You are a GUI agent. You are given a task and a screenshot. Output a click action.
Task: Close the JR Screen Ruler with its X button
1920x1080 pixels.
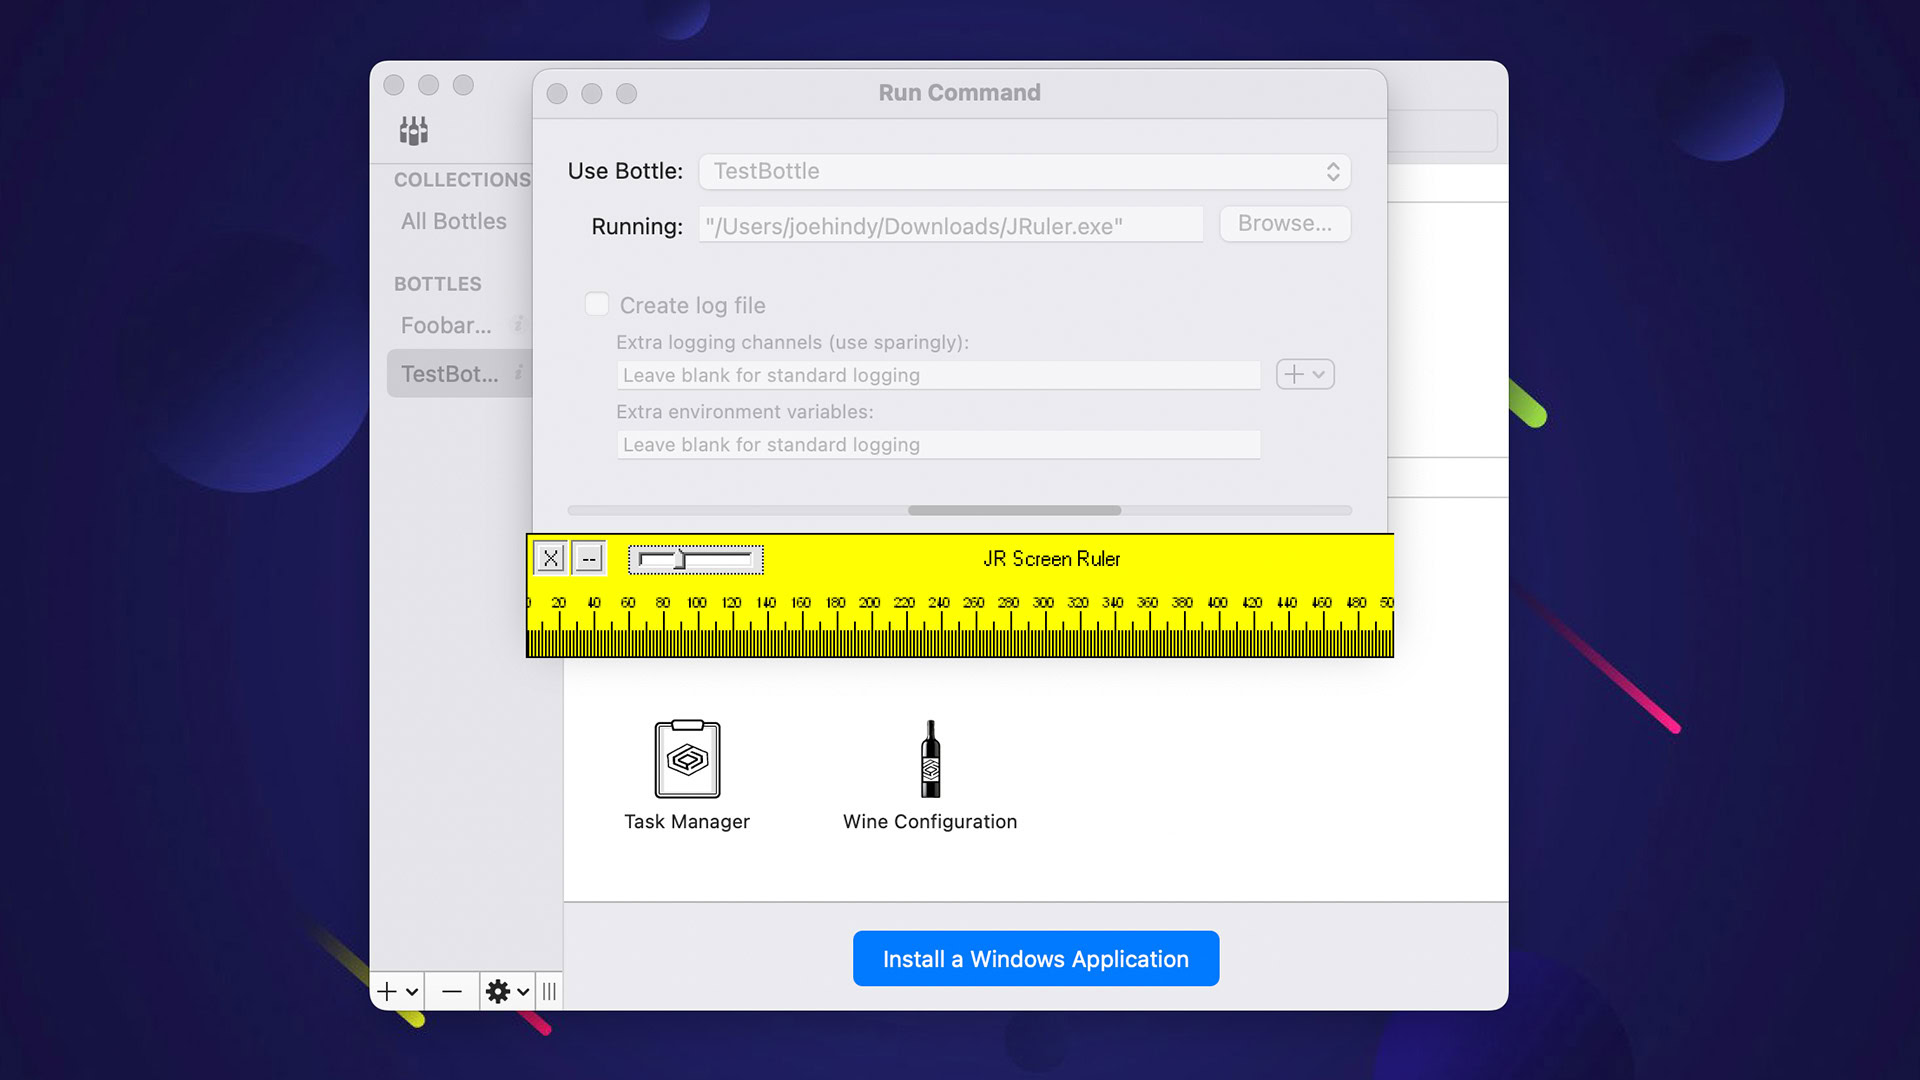tap(551, 558)
